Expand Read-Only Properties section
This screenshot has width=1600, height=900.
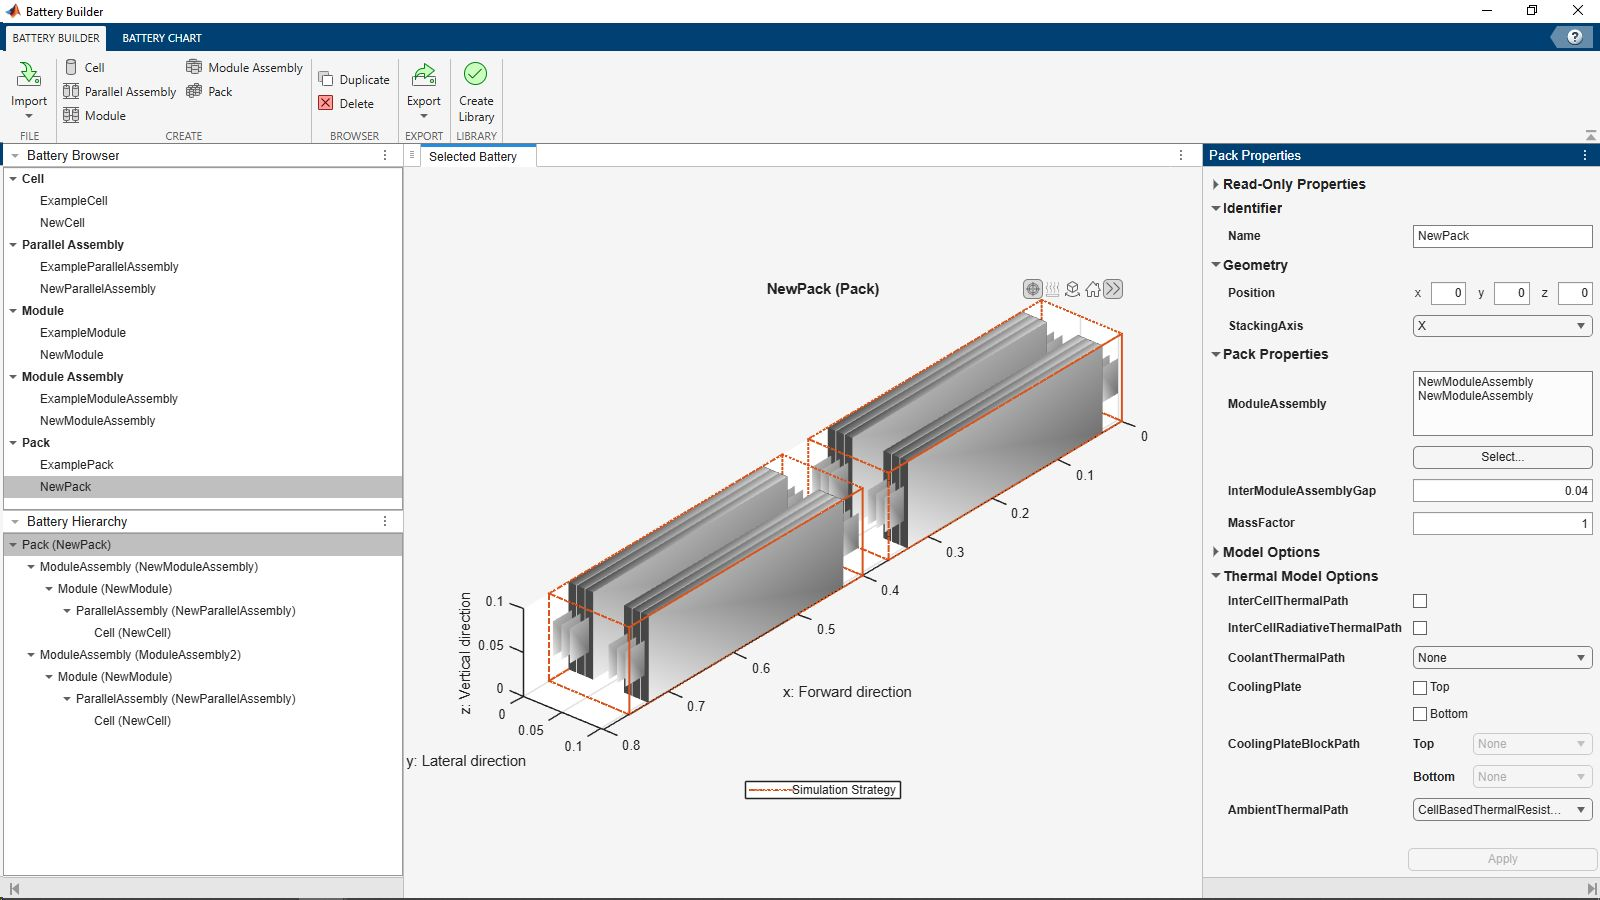coord(1216,185)
